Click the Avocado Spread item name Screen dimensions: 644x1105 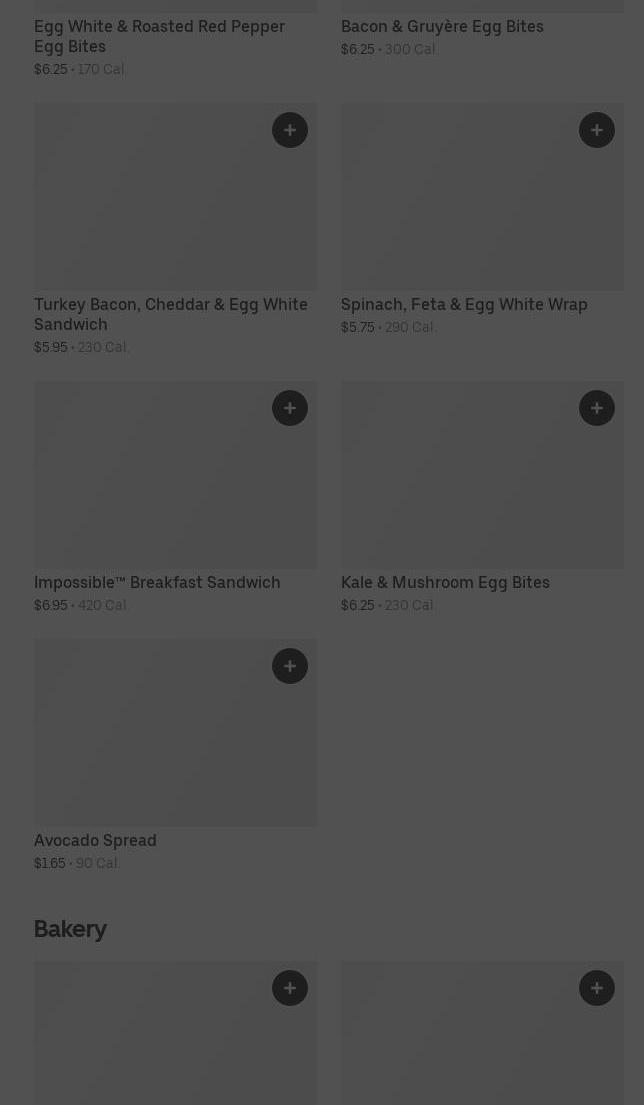pyautogui.click(x=95, y=840)
